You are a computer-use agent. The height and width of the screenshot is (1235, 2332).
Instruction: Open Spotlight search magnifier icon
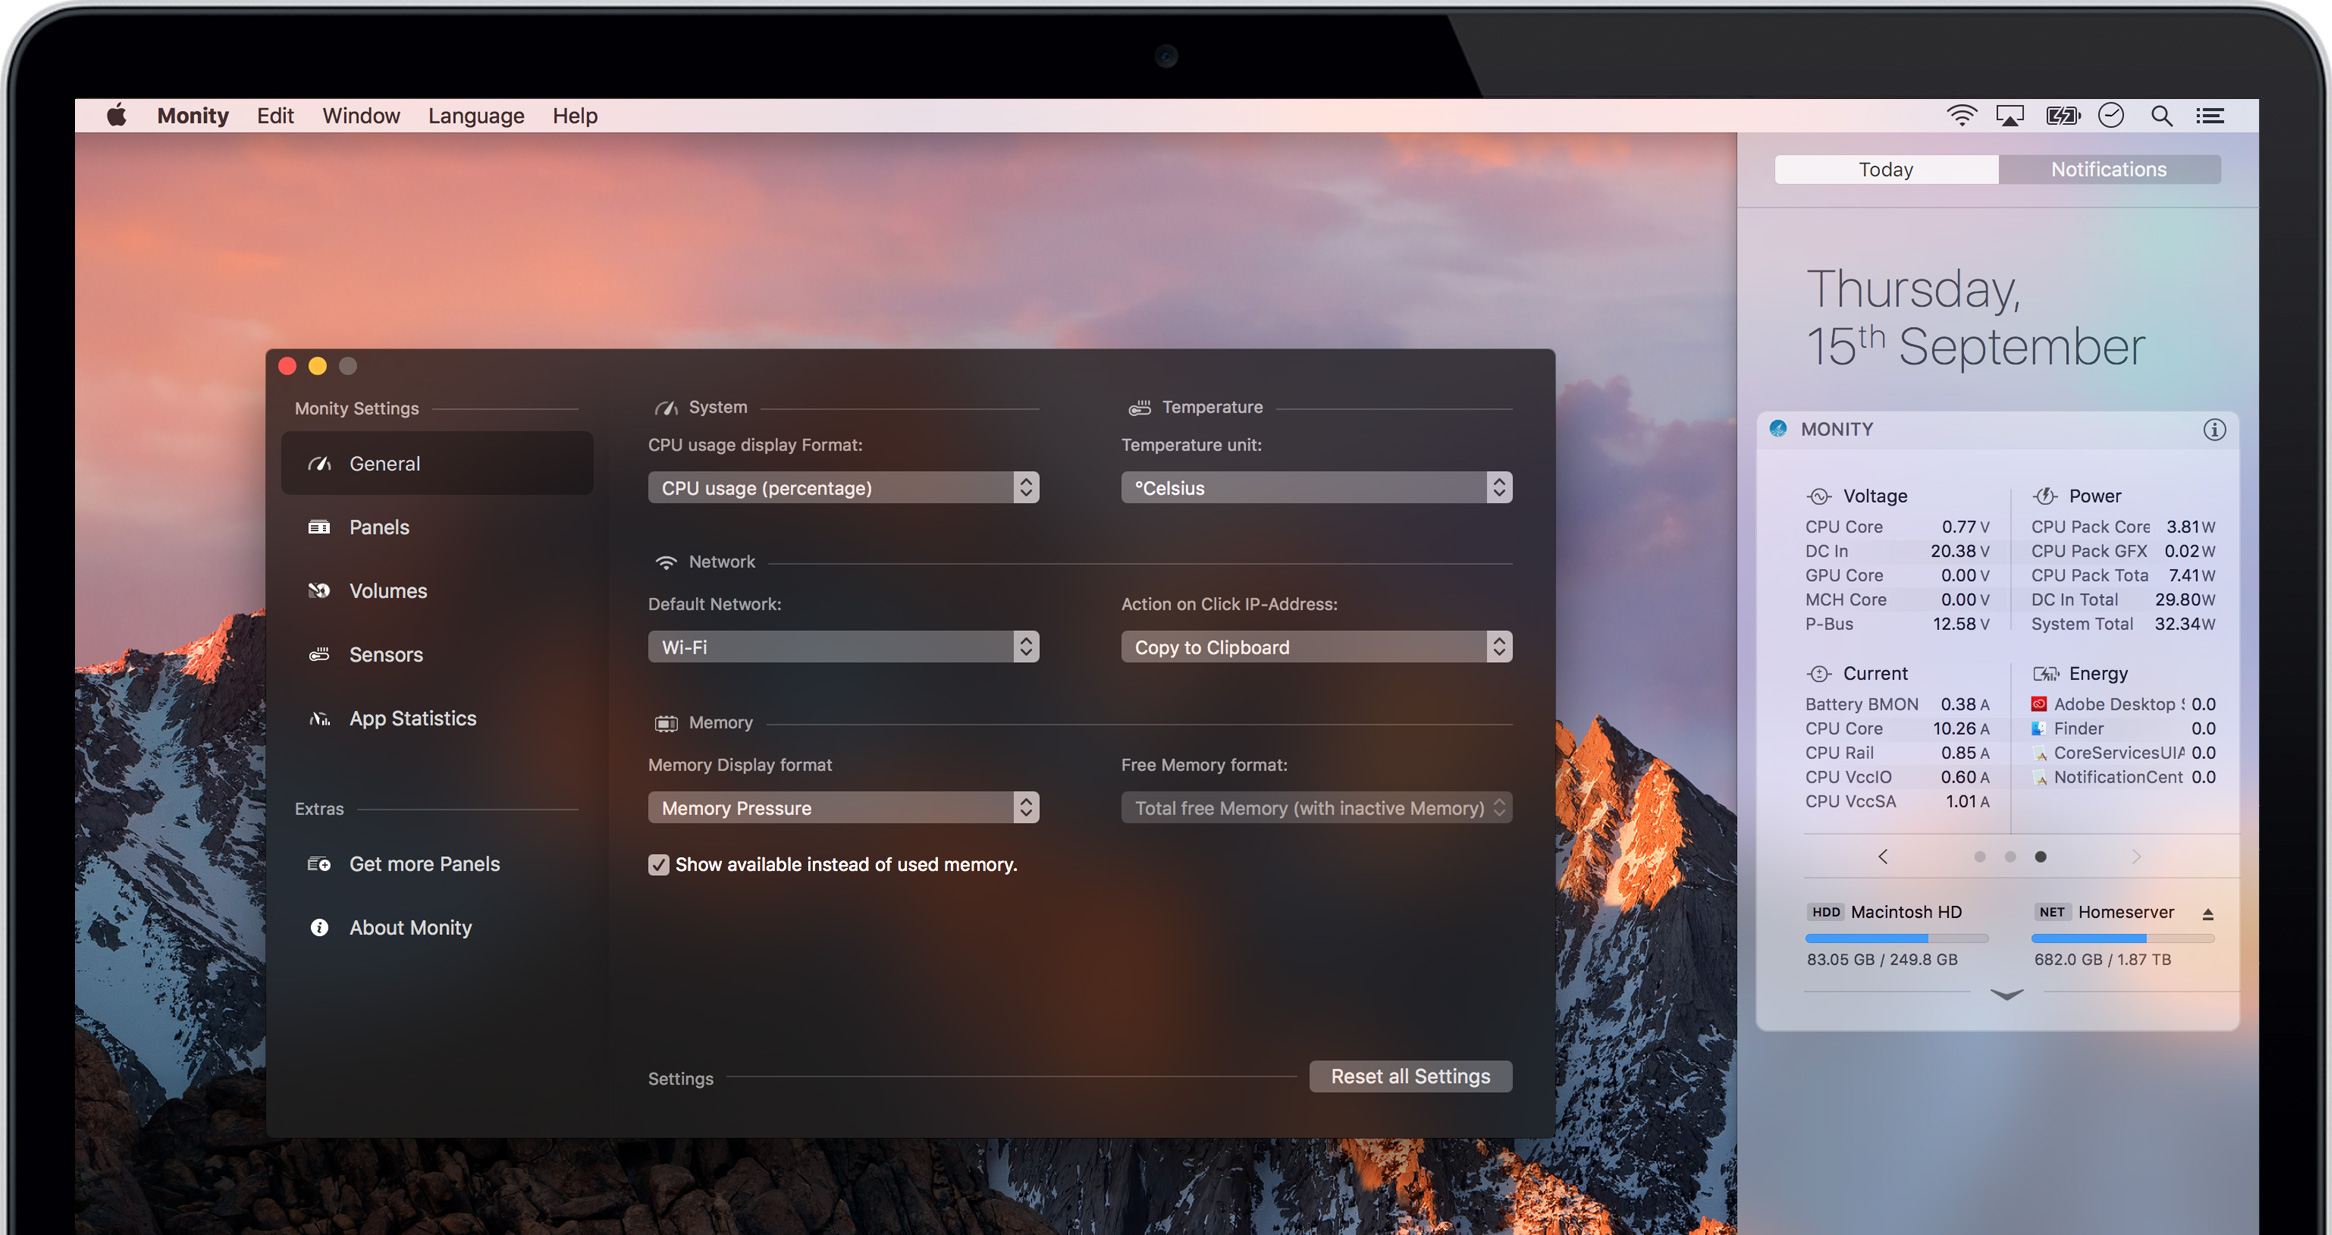point(2161,116)
